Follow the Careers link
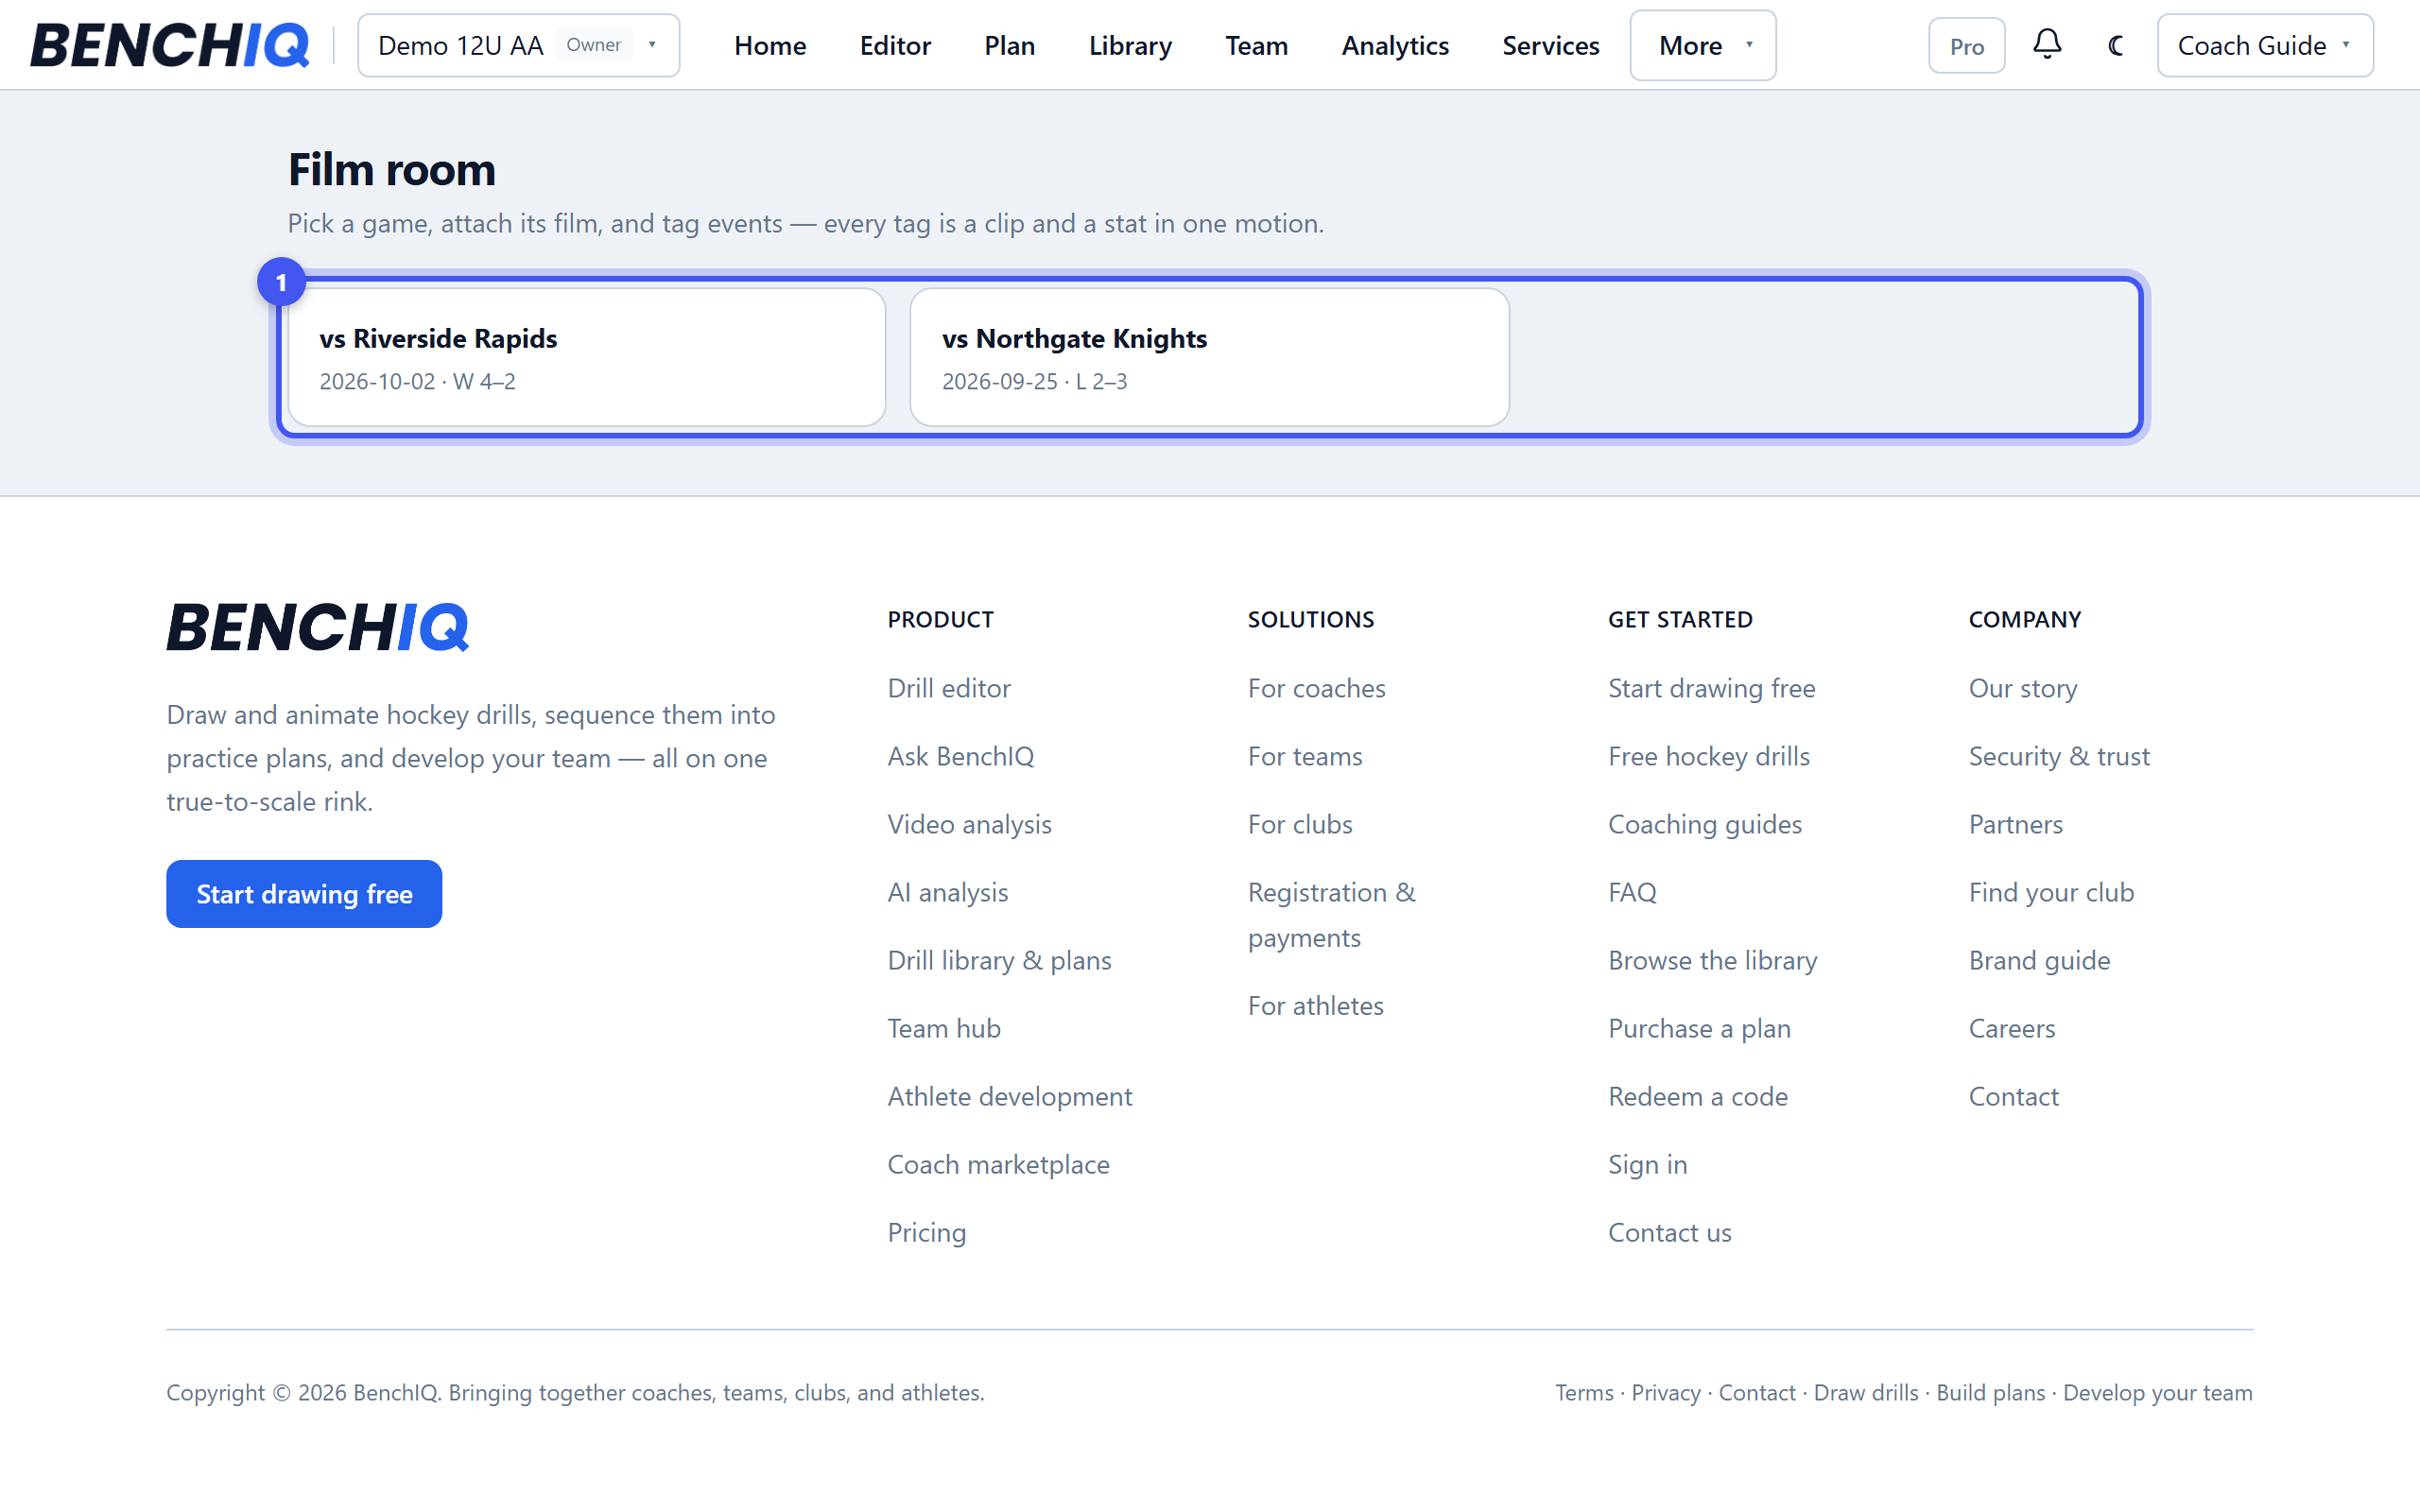This screenshot has width=2420, height=1512. pyautogui.click(x=2011, y=1028)
